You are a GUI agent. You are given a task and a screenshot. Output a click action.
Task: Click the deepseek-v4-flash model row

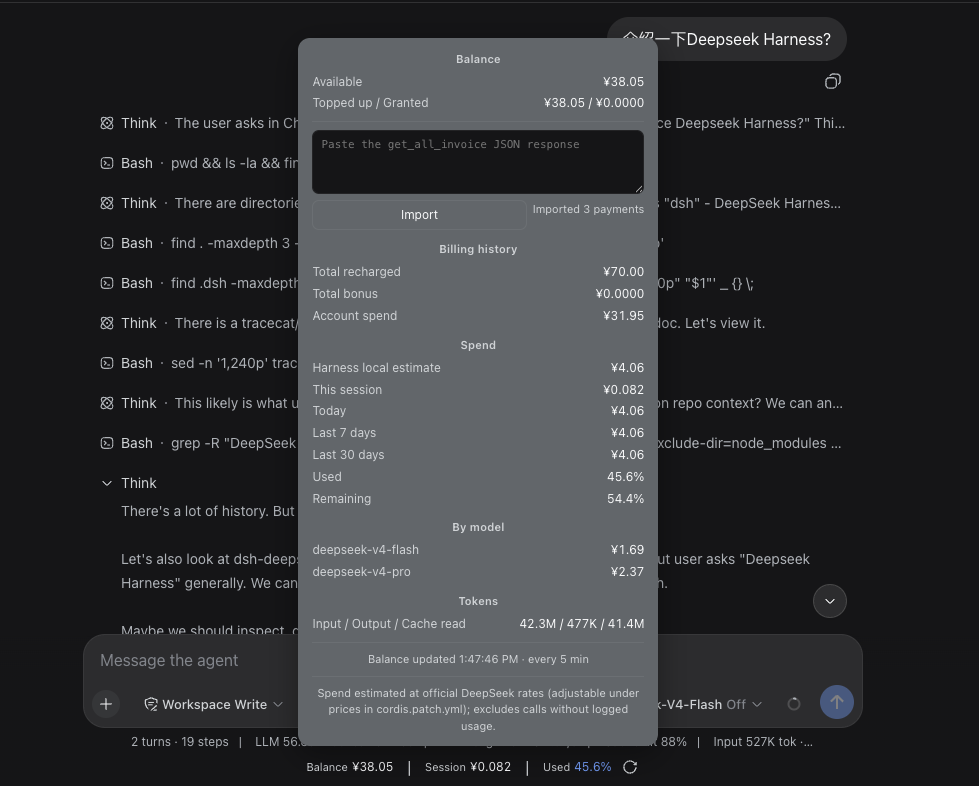coord(478,550)
